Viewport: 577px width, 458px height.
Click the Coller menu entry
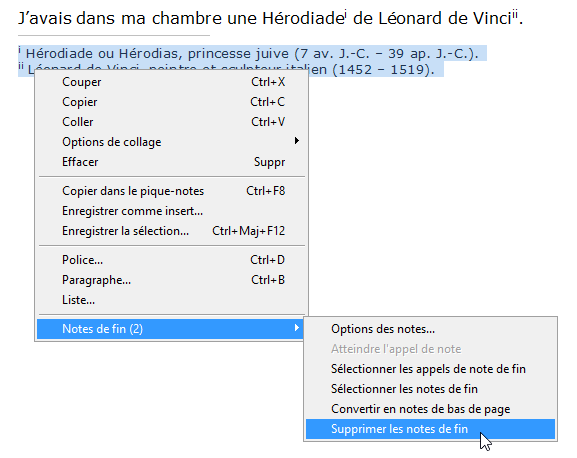tap(172, 122)
